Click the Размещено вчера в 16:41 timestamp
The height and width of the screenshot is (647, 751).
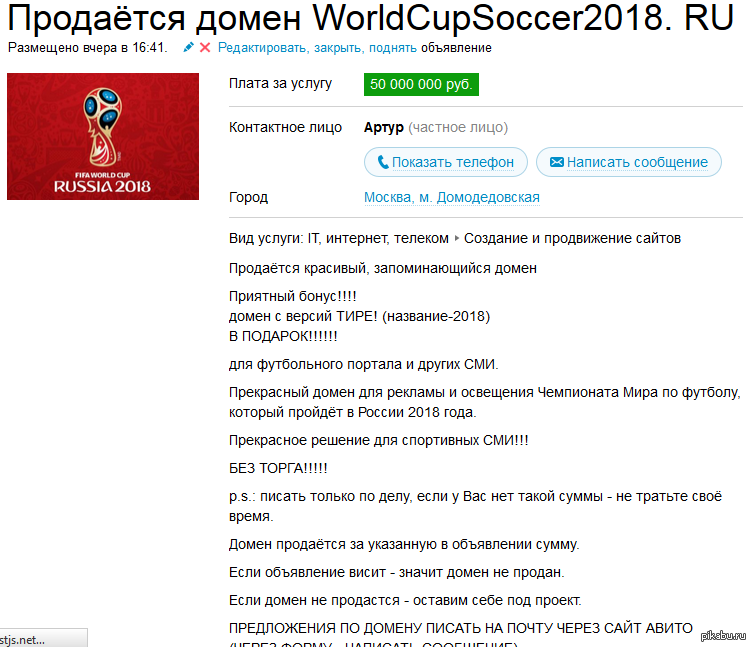click(87, 48)
